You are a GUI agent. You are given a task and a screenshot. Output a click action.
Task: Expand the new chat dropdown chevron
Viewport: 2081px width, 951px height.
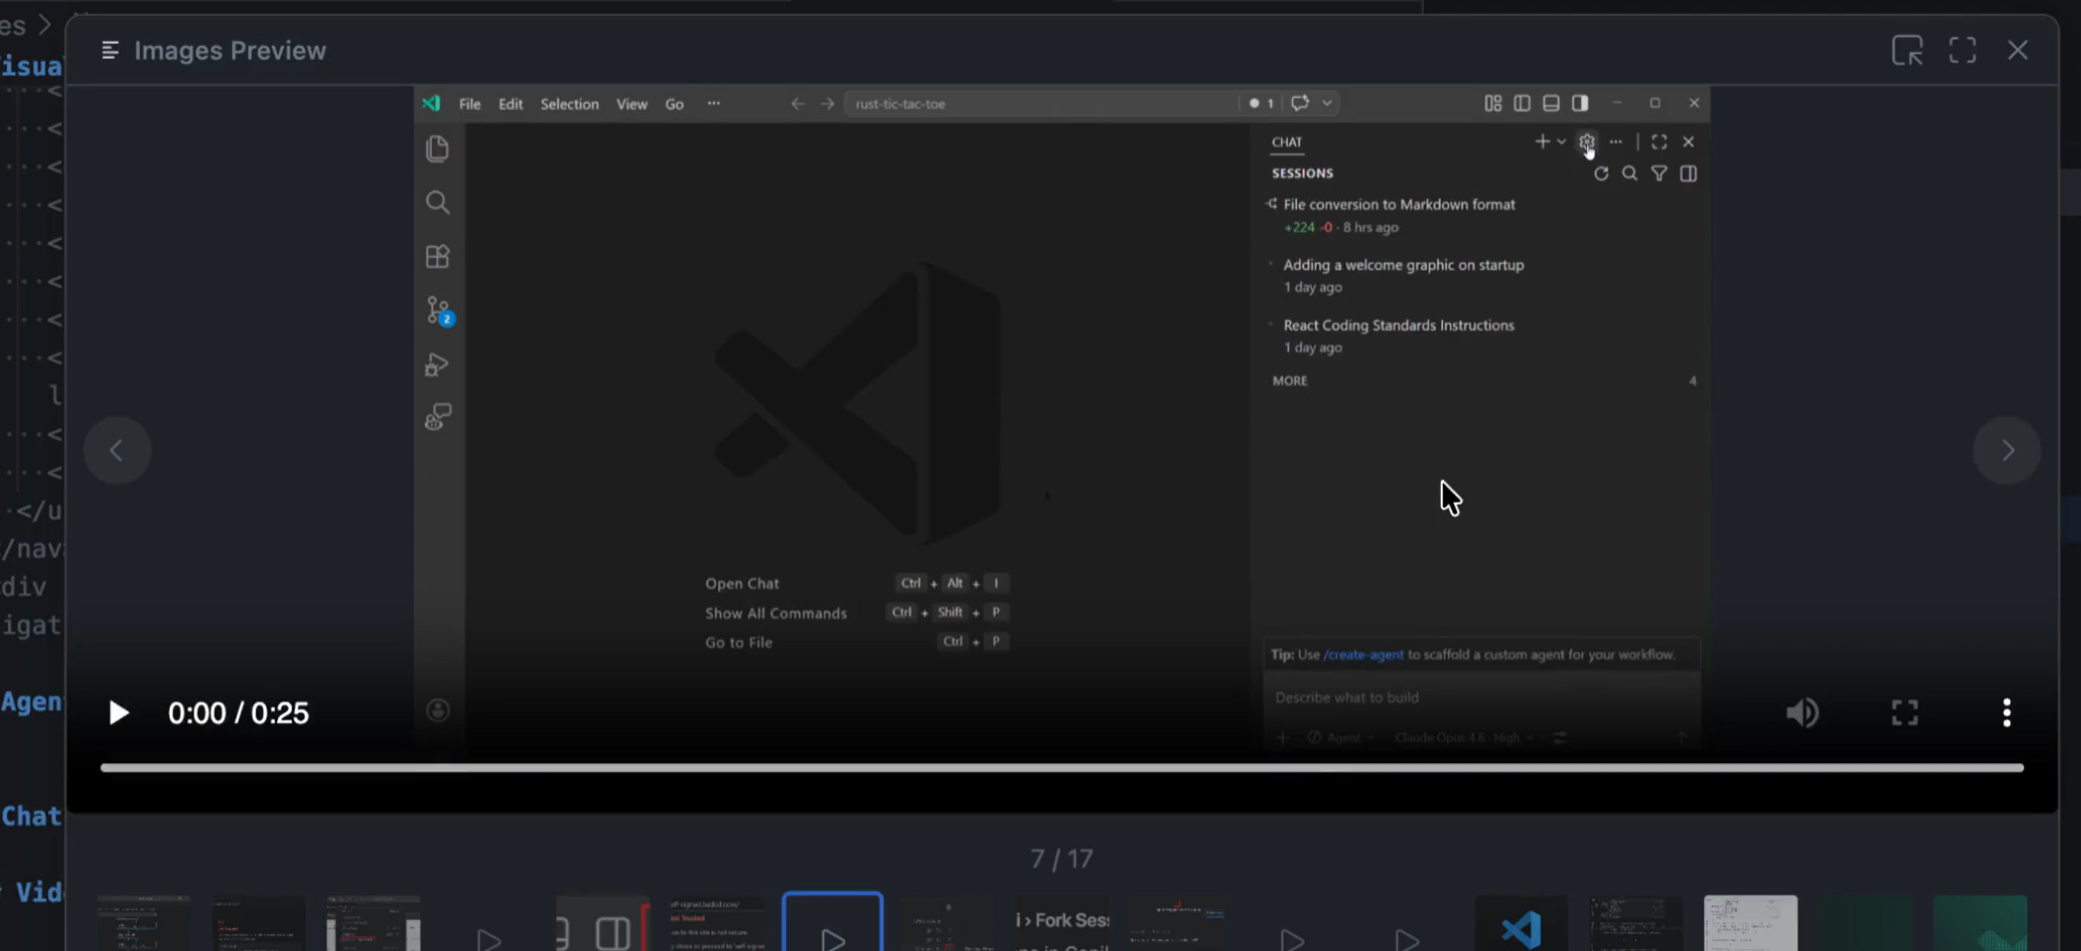coord(1561,142)
